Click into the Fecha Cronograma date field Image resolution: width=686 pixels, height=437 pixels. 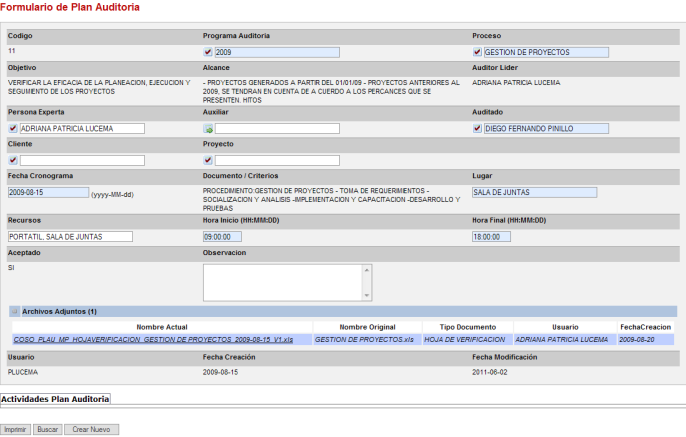pyautogui.click(x=48, y=192)
